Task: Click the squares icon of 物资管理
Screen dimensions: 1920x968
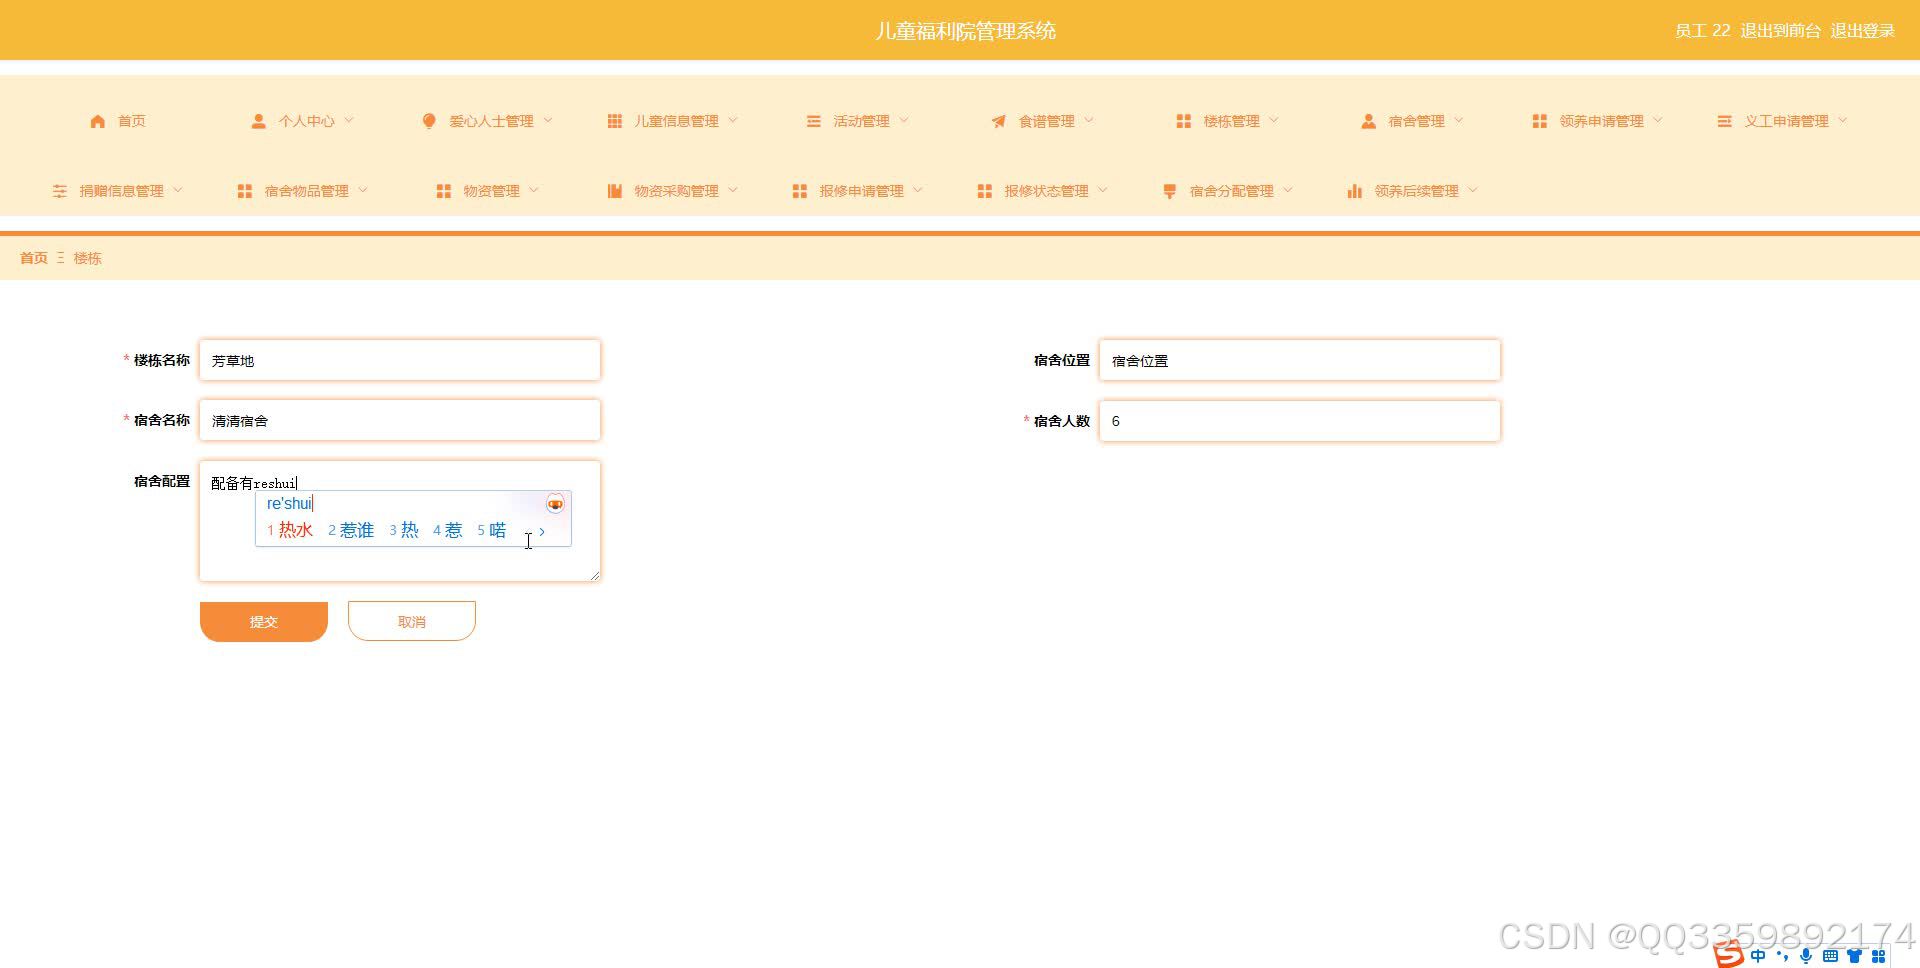Action: tap(444, 191)
